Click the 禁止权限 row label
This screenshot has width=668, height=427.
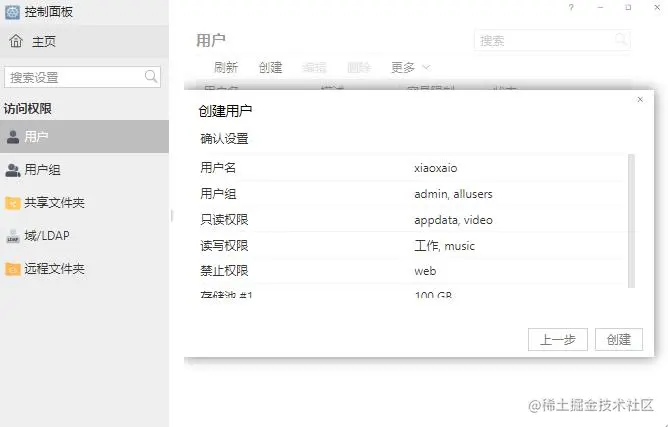(224, 271)
